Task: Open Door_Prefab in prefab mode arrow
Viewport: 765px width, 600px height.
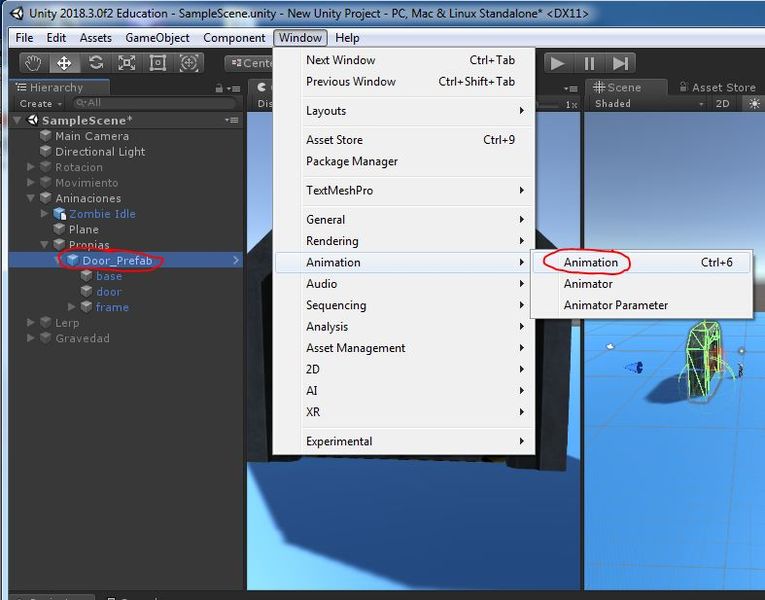Action: (x=236, y=260)
